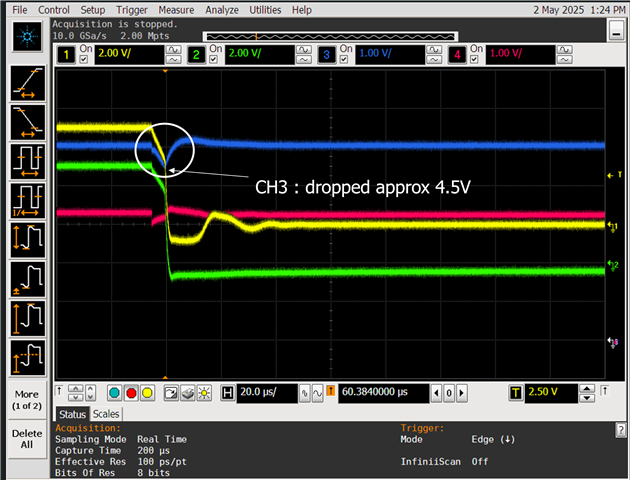Increase channel 4 vertical scale
The width and height of the screenshot is (630, 480).
coord(565,50)
